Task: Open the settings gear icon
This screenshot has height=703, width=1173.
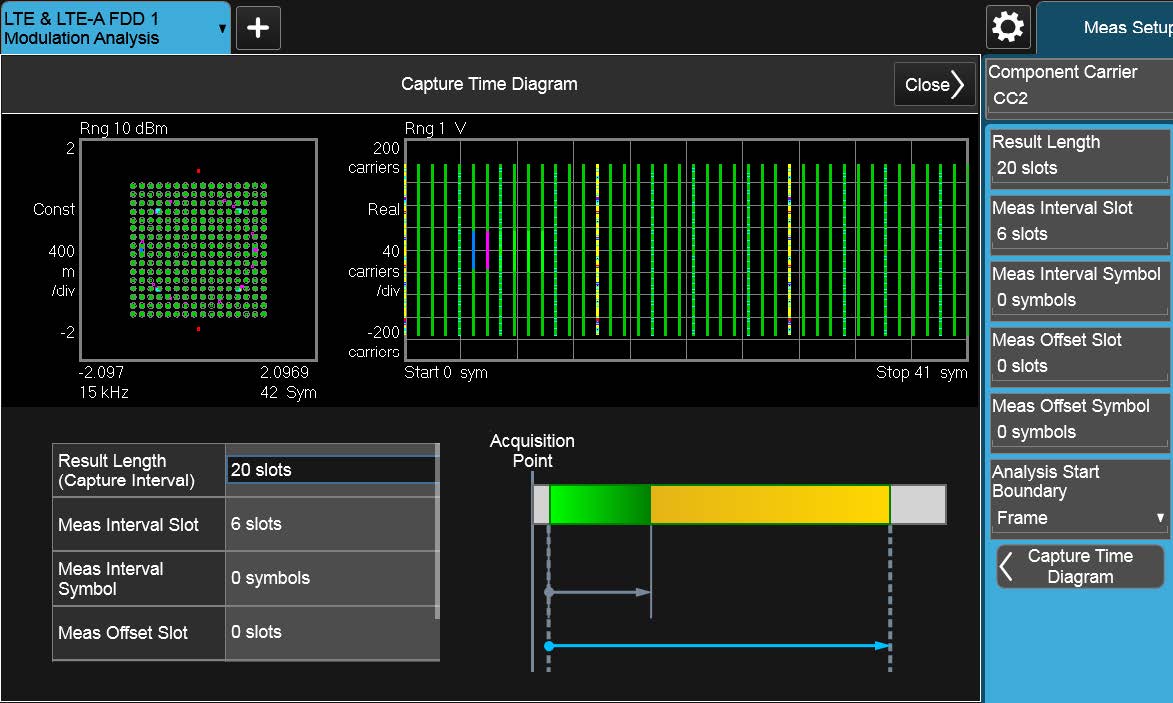Action: click(x=1007, y=27)
